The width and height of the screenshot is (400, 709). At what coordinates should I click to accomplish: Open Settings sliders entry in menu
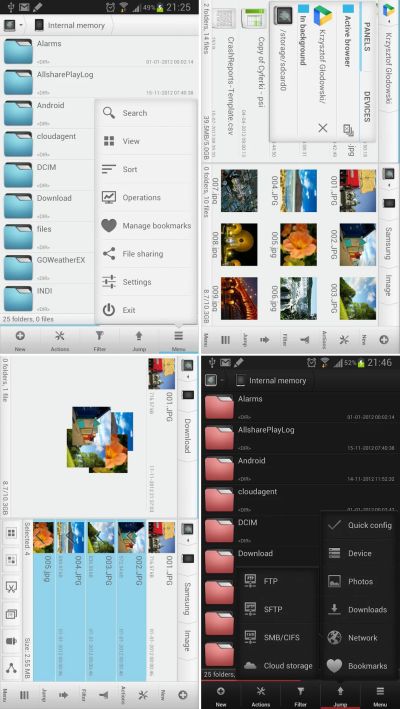[146, 282]
